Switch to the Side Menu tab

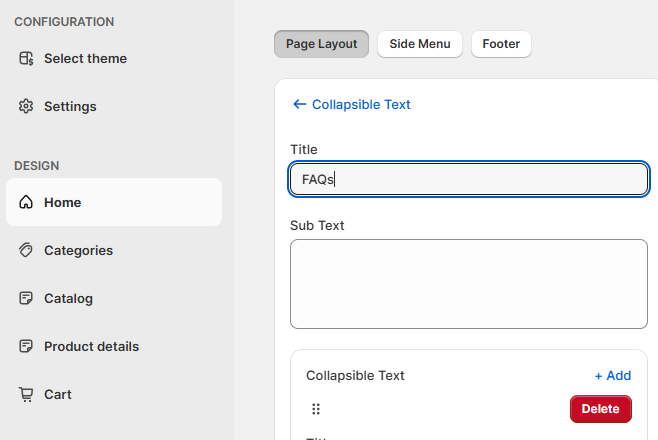tap(420, 44)
